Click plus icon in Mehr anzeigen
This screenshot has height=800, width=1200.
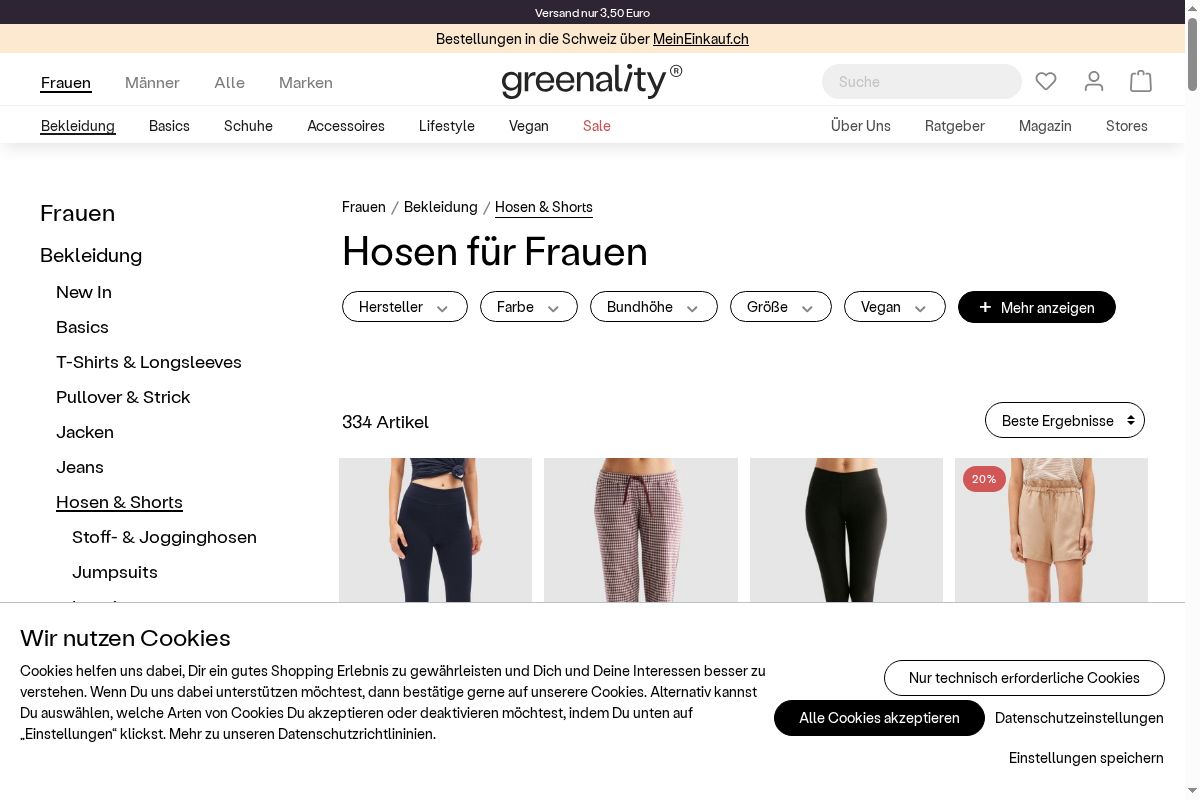pos(985,307)
